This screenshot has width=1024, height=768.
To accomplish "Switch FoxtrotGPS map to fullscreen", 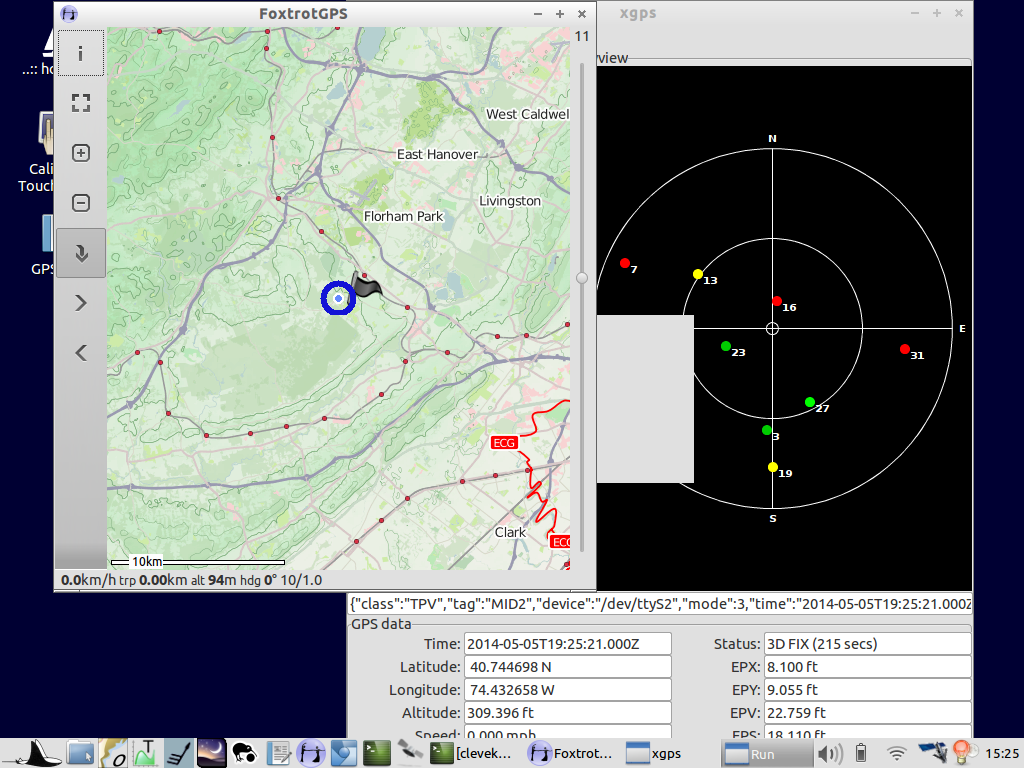I will point(80,103).
